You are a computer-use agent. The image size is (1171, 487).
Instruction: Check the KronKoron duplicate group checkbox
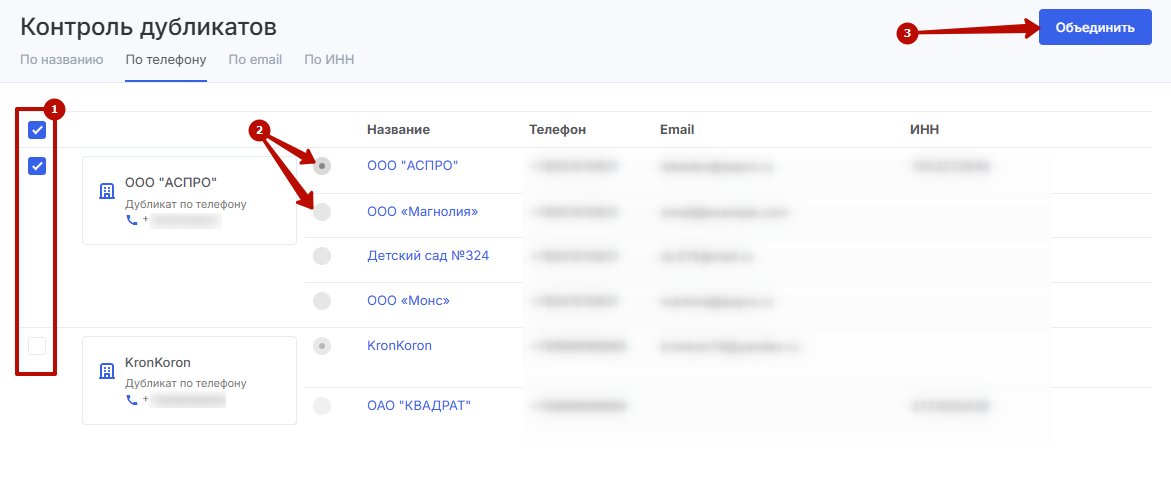[37, 346]
